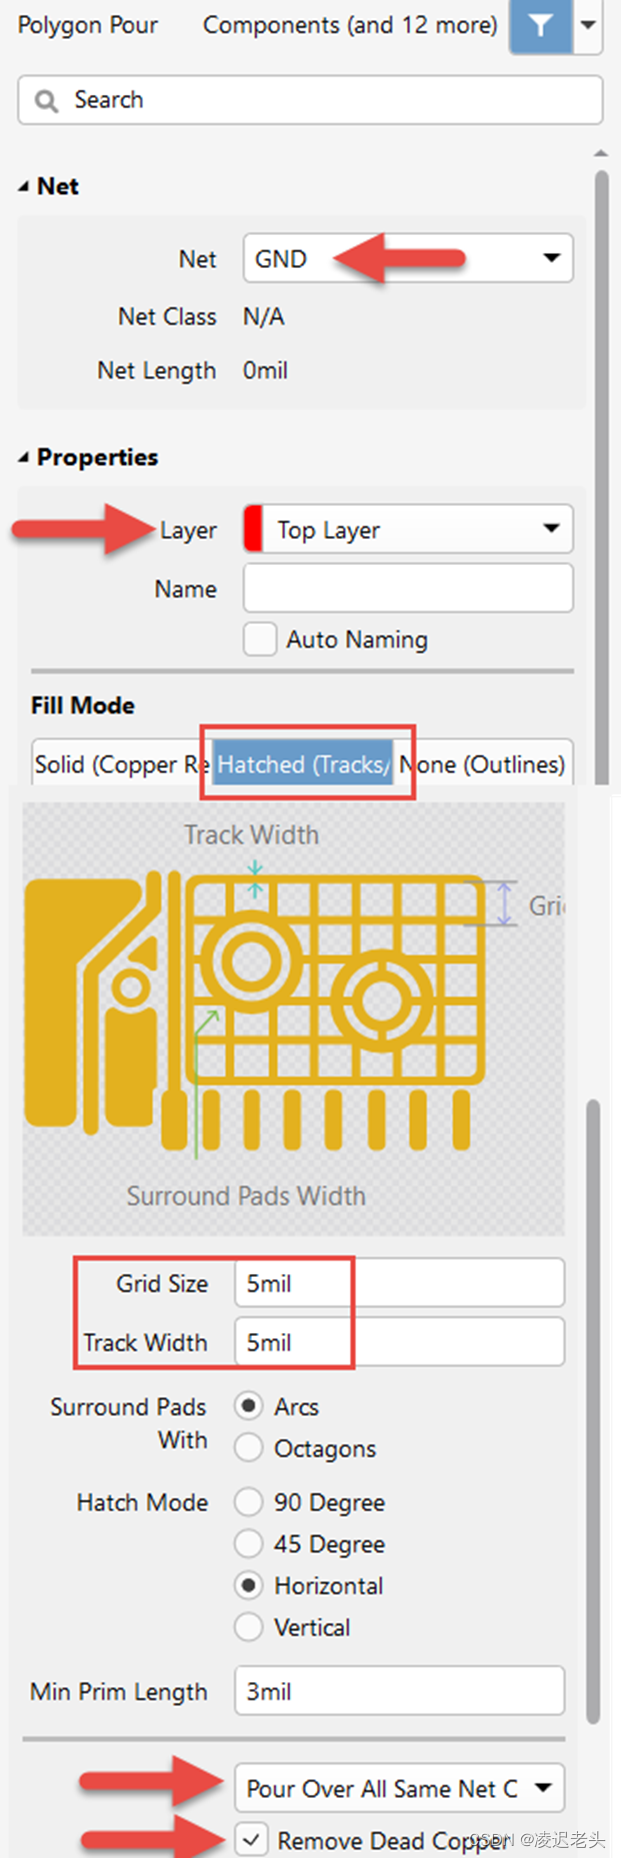Click the blue filter funnel icon
The image size is (621, 1858).
pyautogui.click(x=540, y=25)
